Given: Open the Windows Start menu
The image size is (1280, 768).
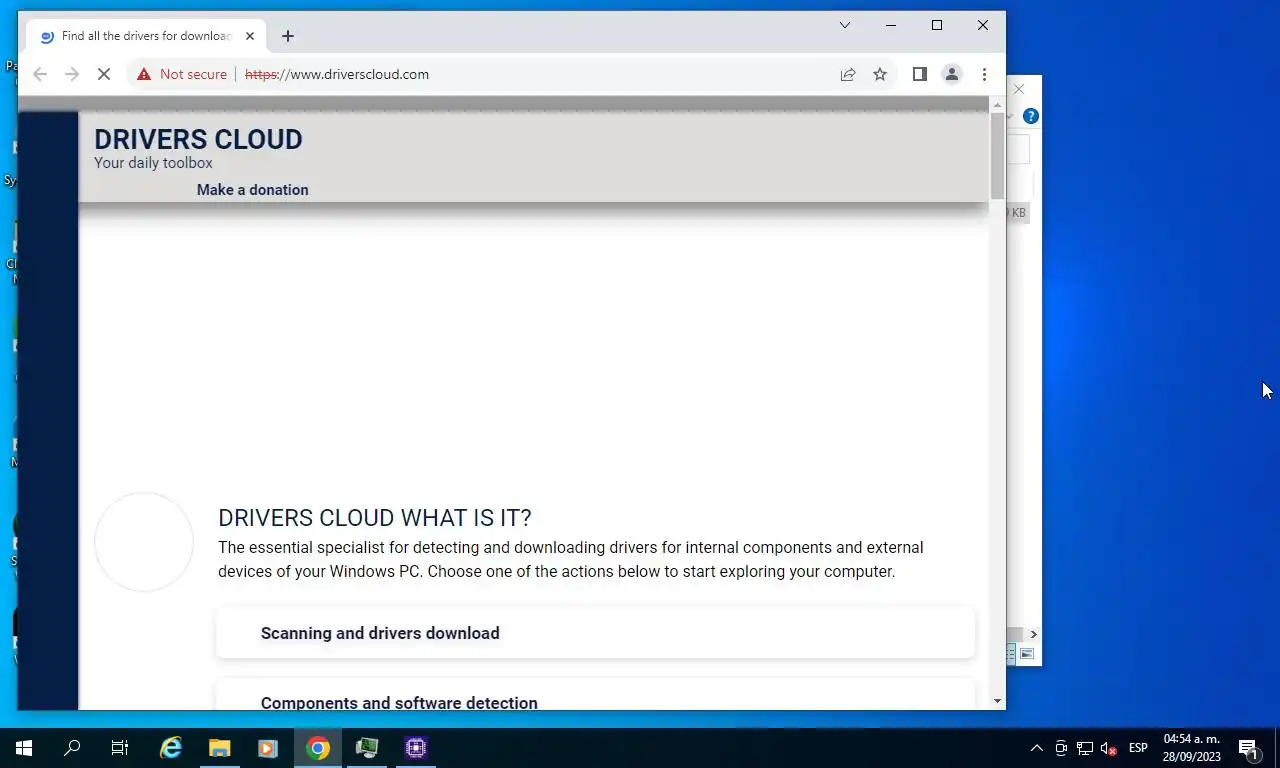Looking at the screenshot, I should (x=24, y=748).
